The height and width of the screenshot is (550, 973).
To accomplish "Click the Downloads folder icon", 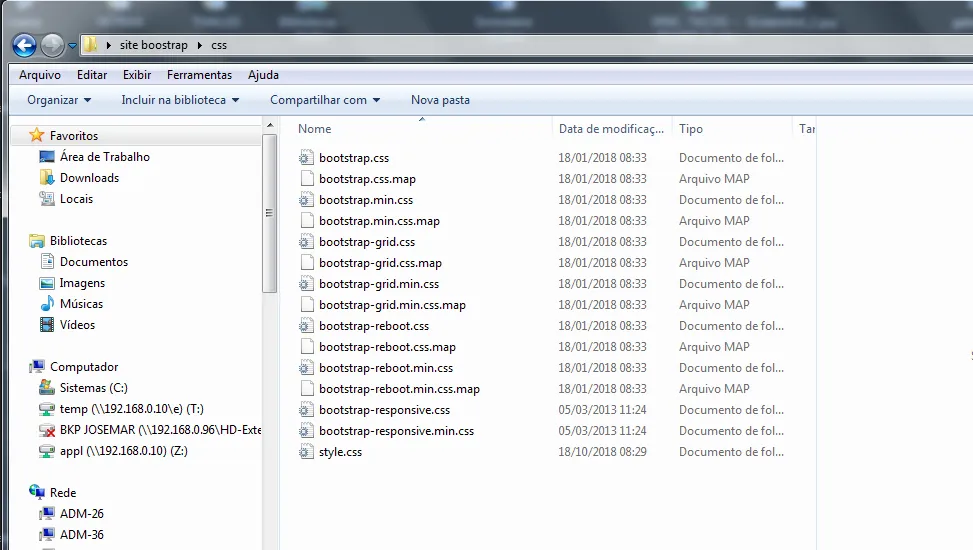I will pyautogui.click(x=47, y=178).
